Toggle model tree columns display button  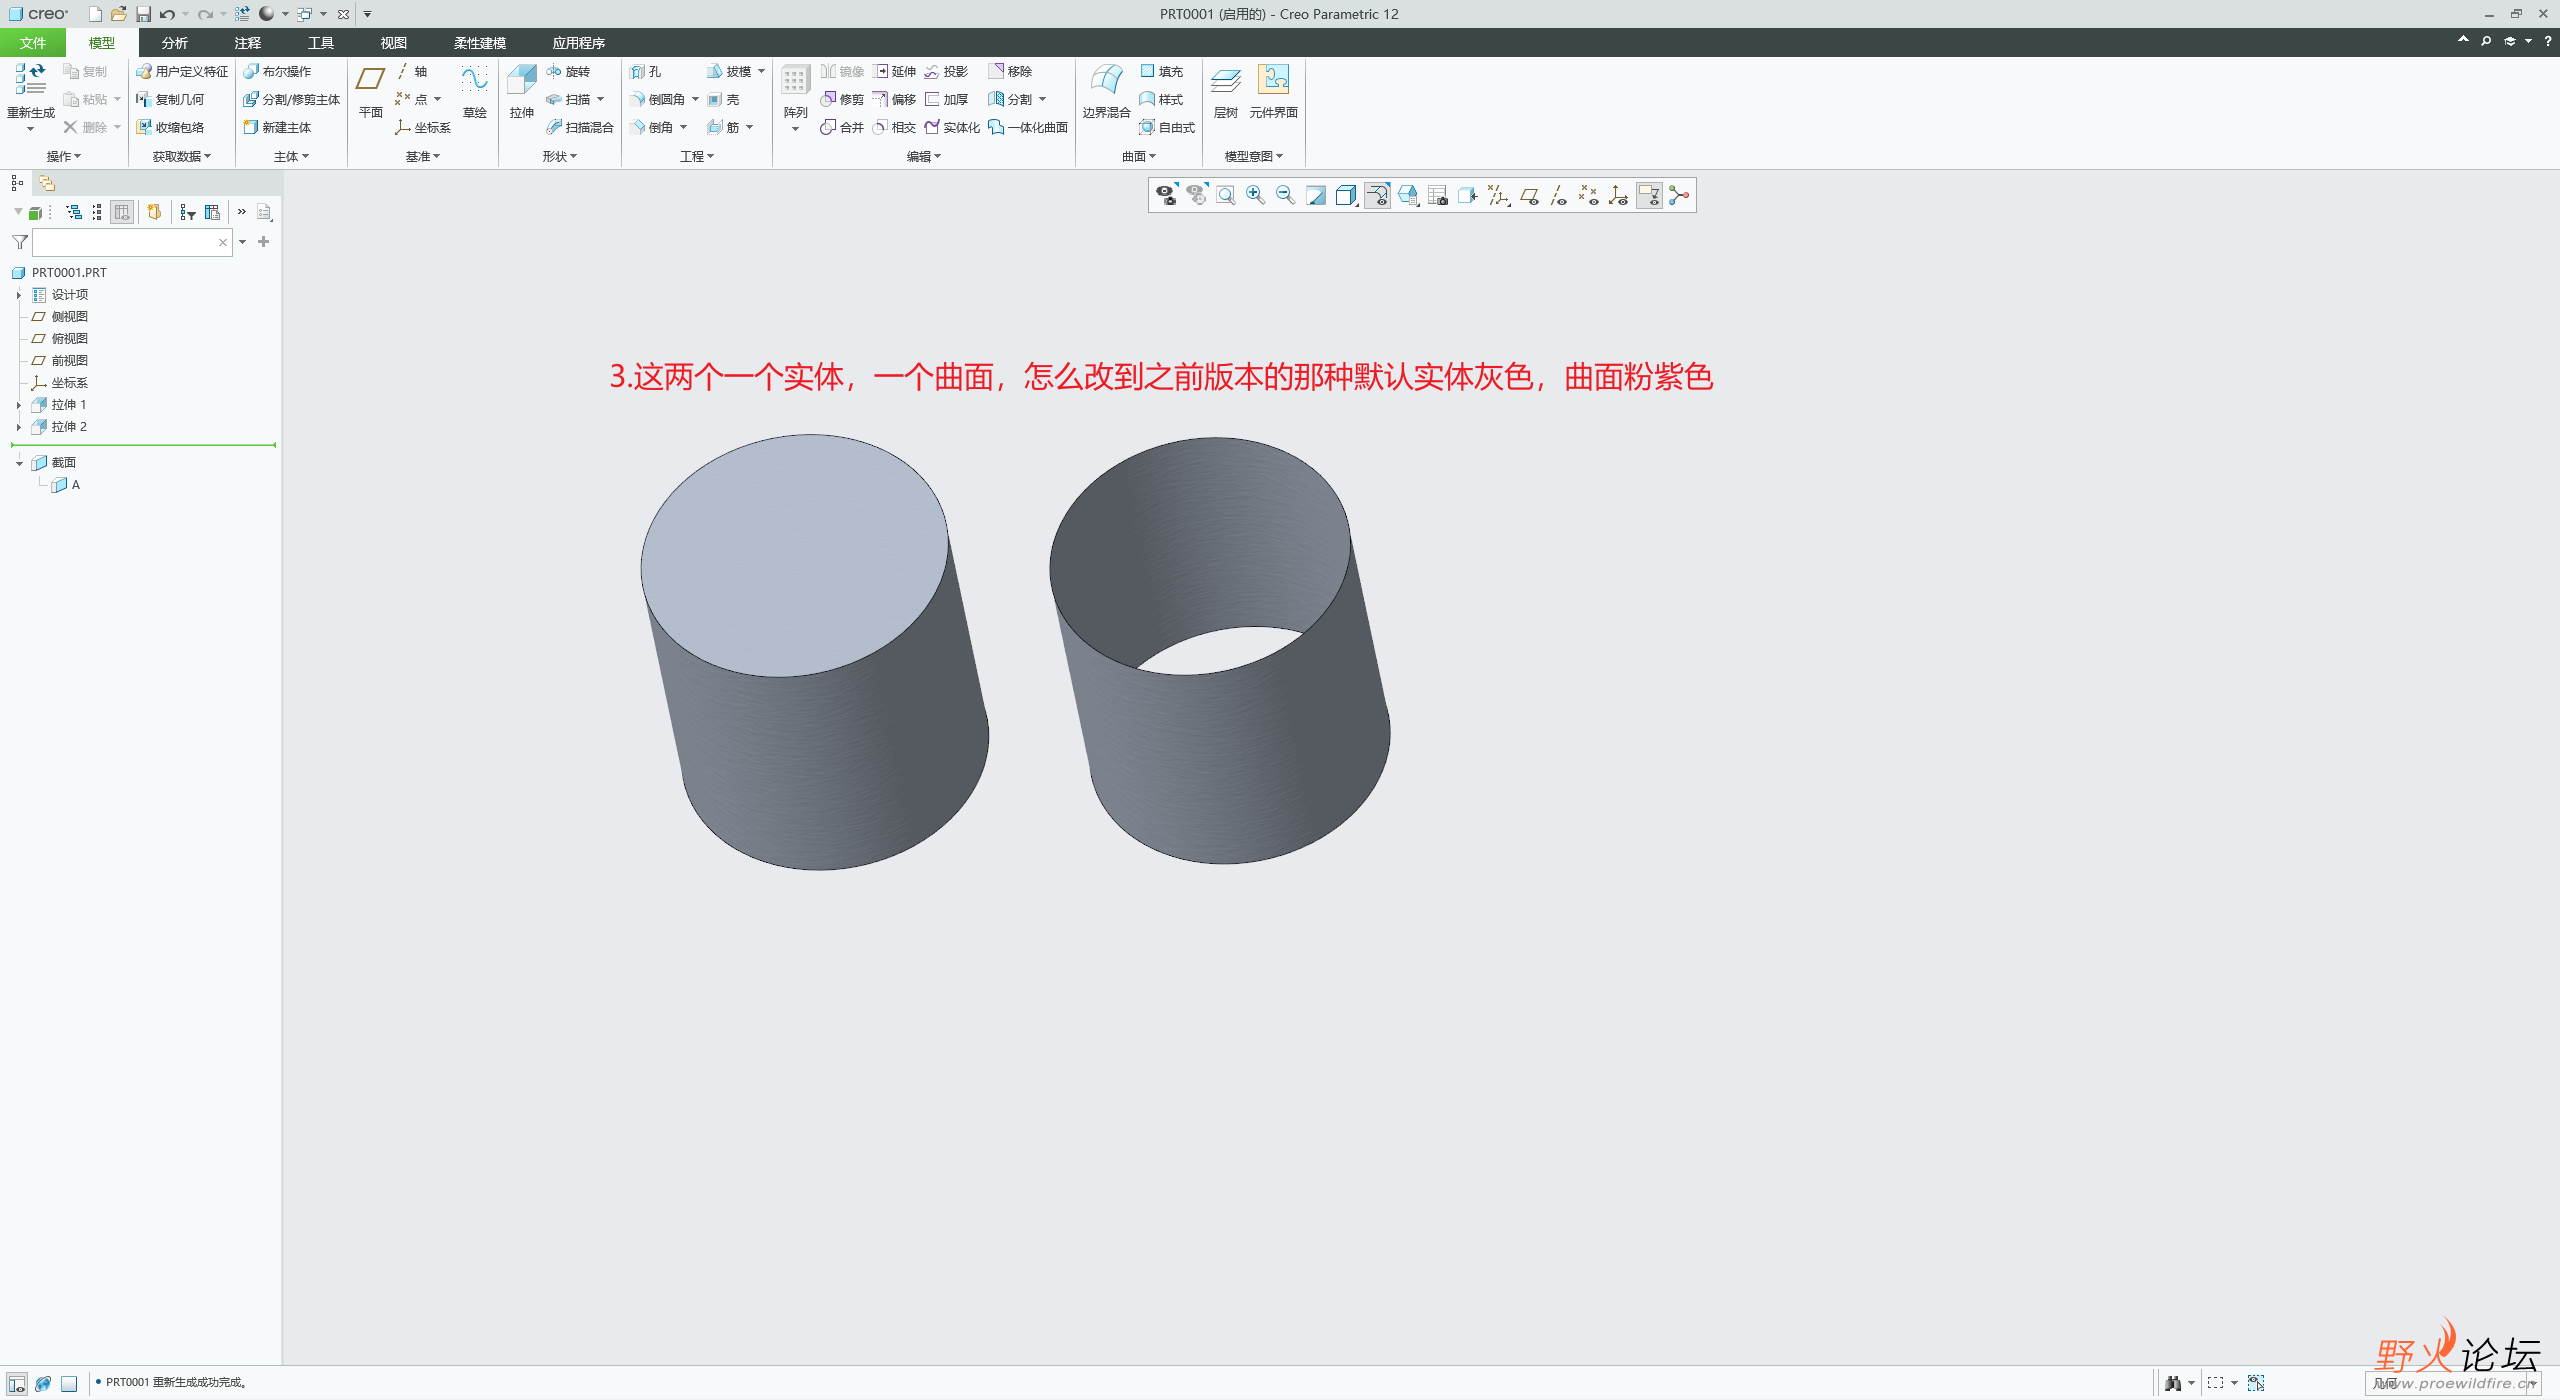[122, 212]
